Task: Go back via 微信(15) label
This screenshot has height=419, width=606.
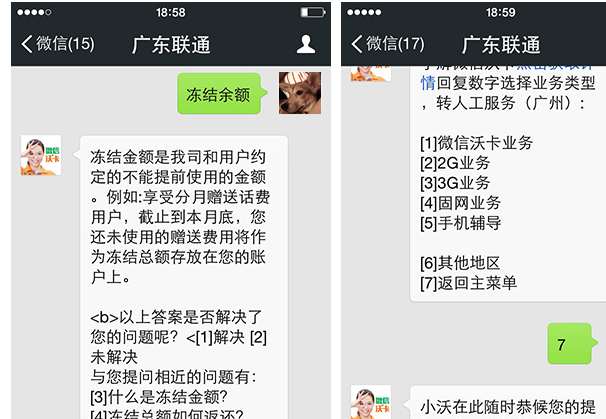Action: (65, 44)
